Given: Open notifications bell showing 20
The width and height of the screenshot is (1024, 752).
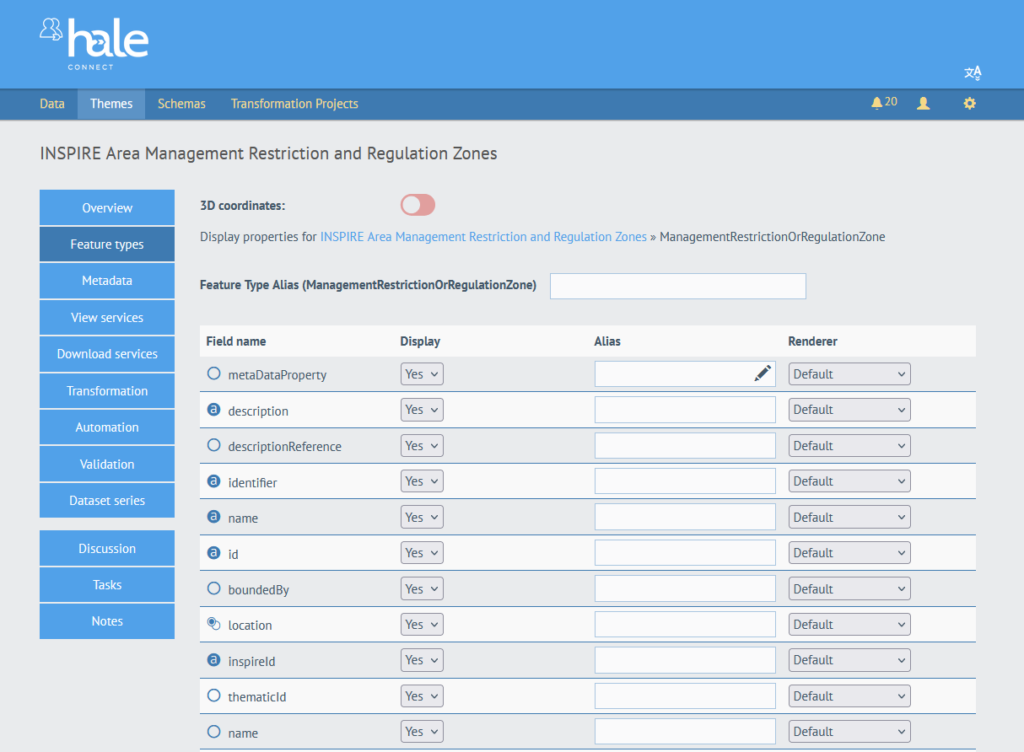Looking at the screenshot, I should pos(883,103).
